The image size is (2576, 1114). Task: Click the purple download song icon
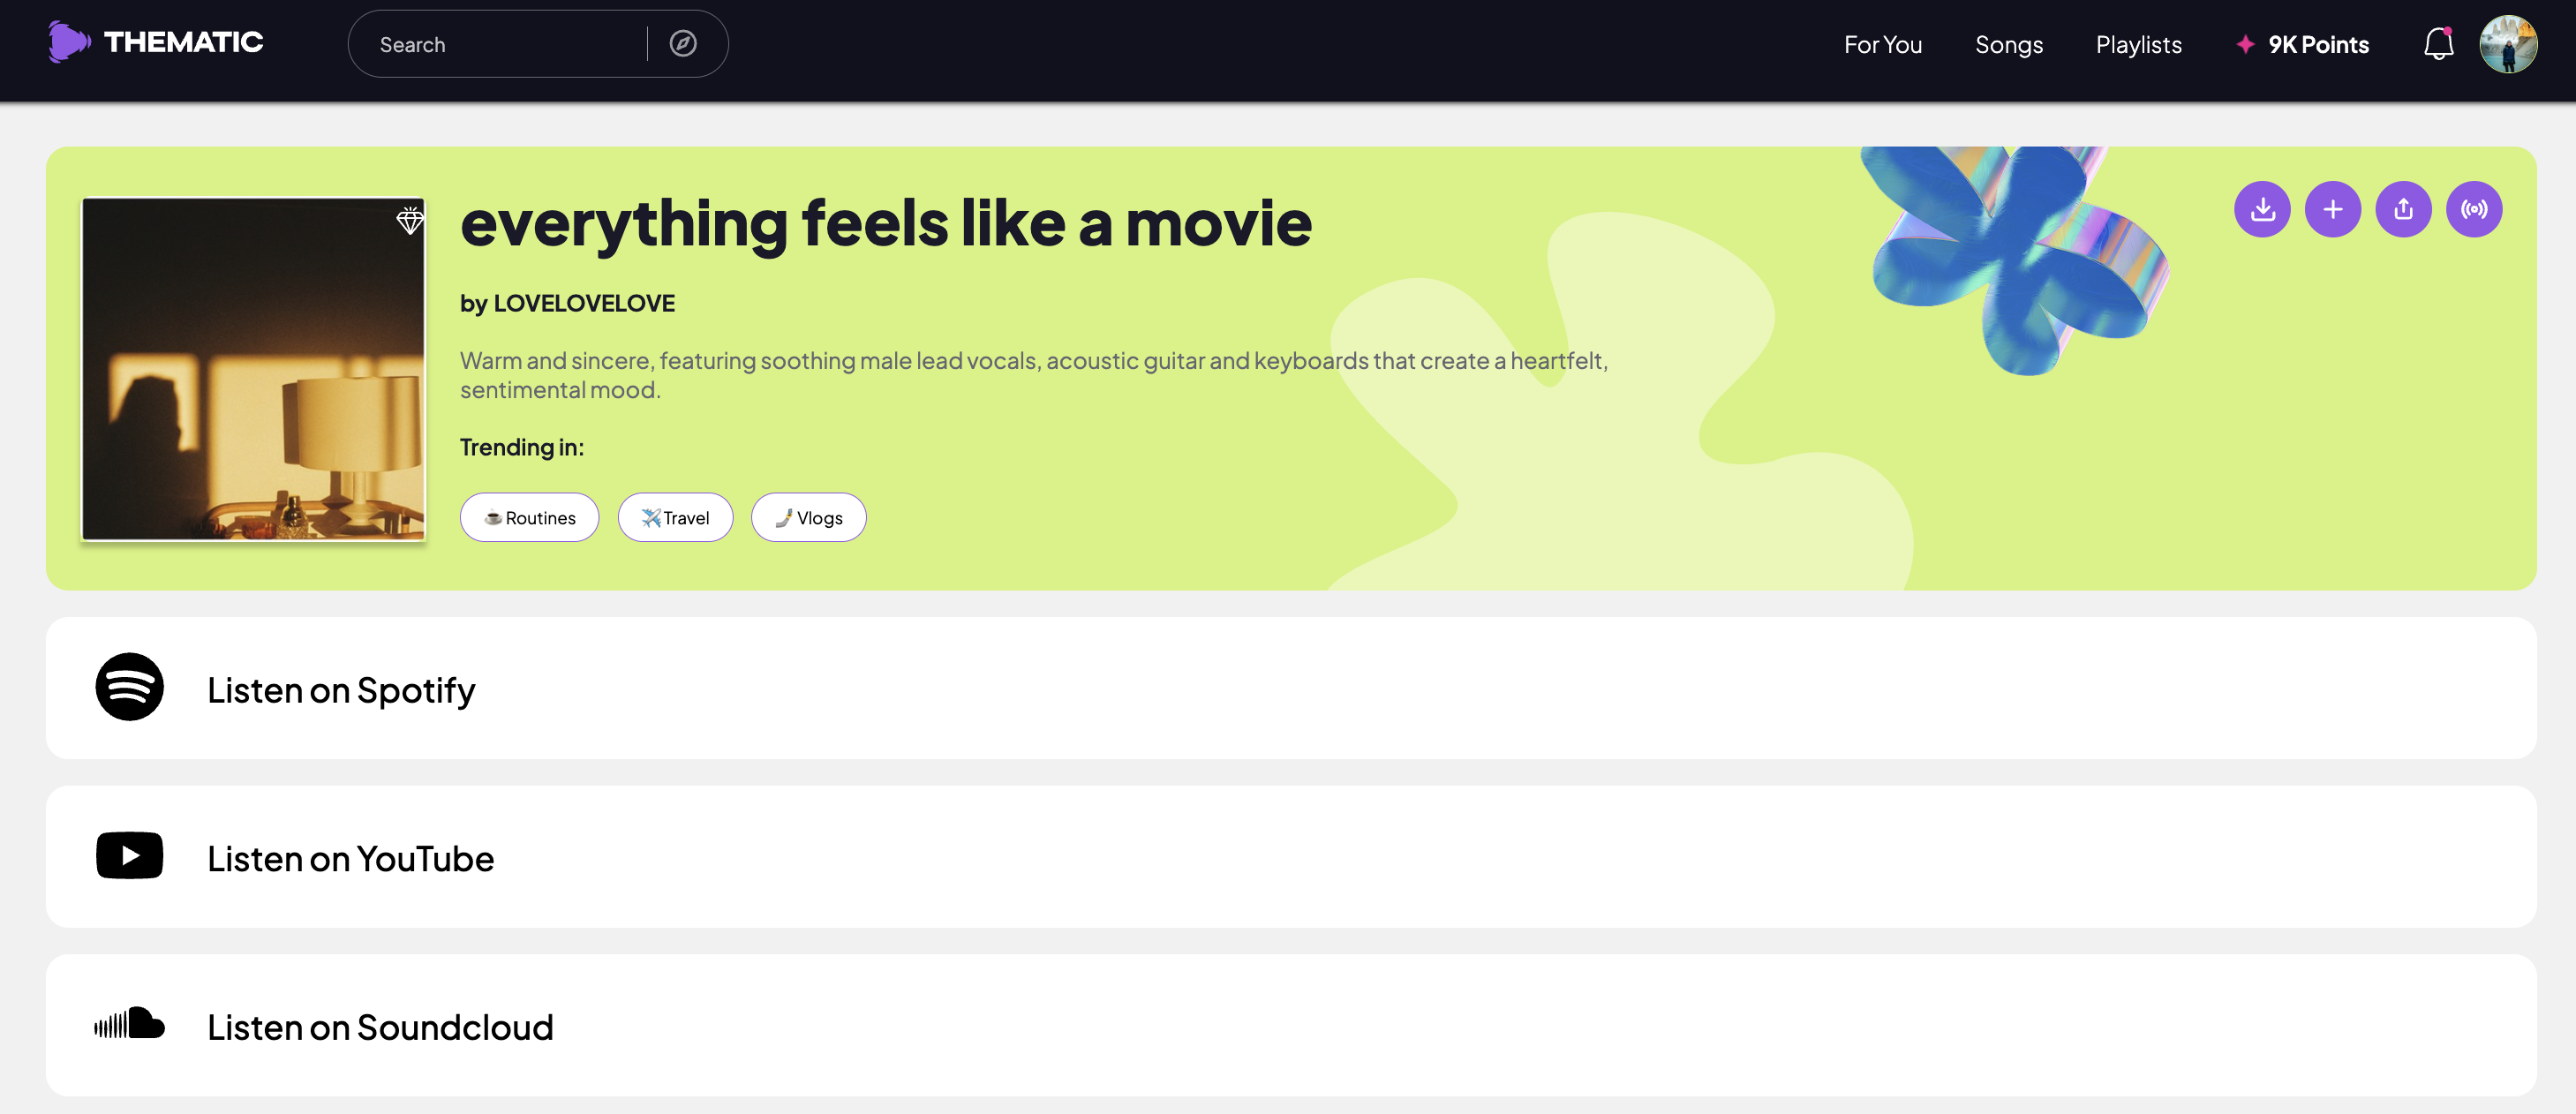[2261, 209]
